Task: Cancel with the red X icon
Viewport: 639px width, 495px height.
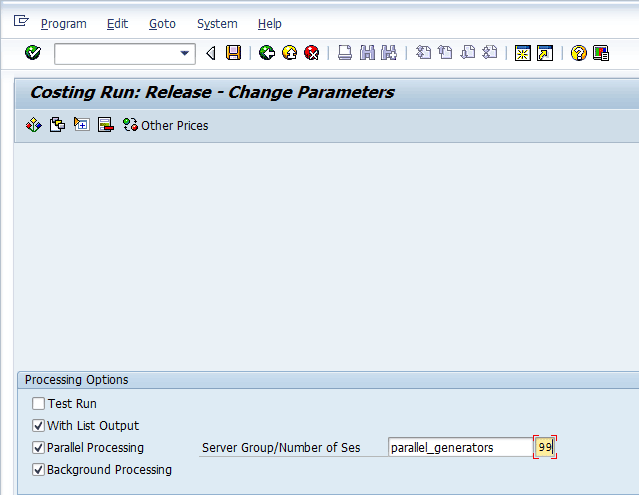Action: (312, 53)
